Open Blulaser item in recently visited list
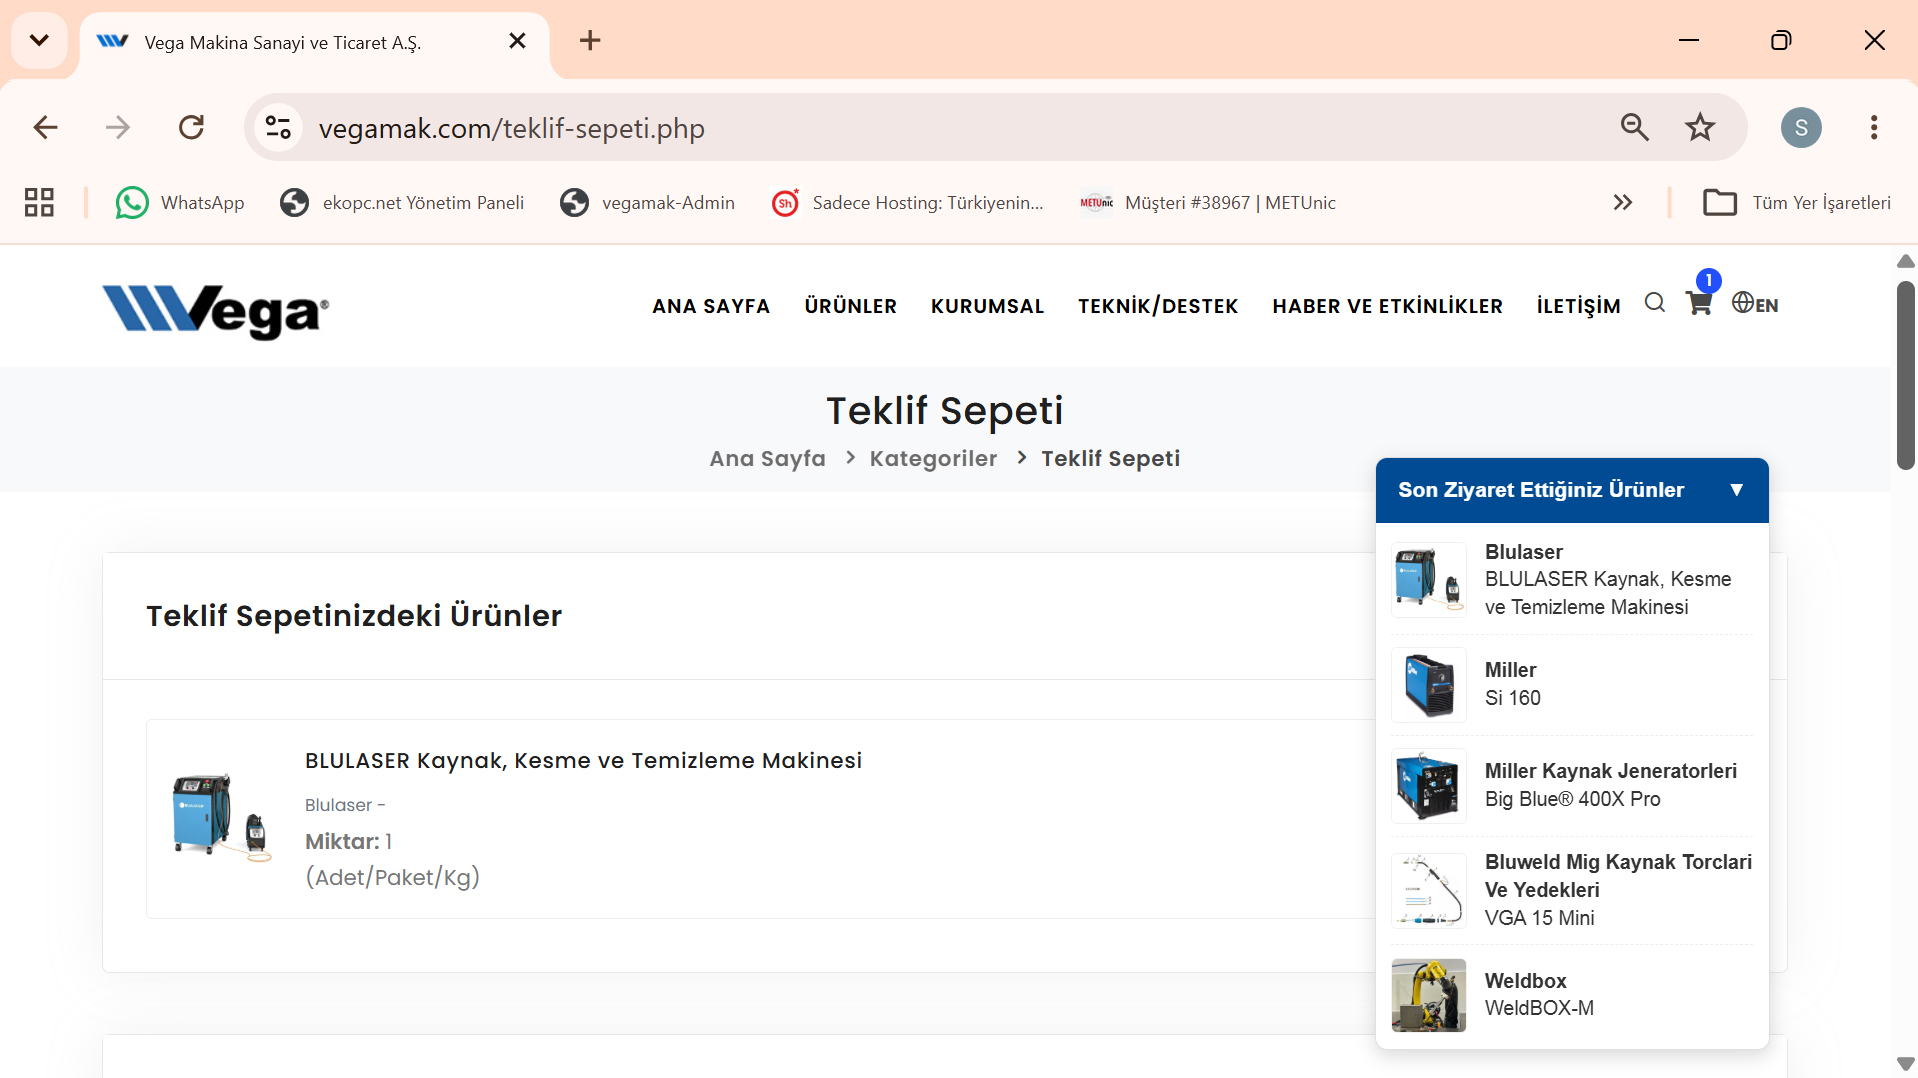This screenshot has width=1918, height=1078. coord(1572,580)
